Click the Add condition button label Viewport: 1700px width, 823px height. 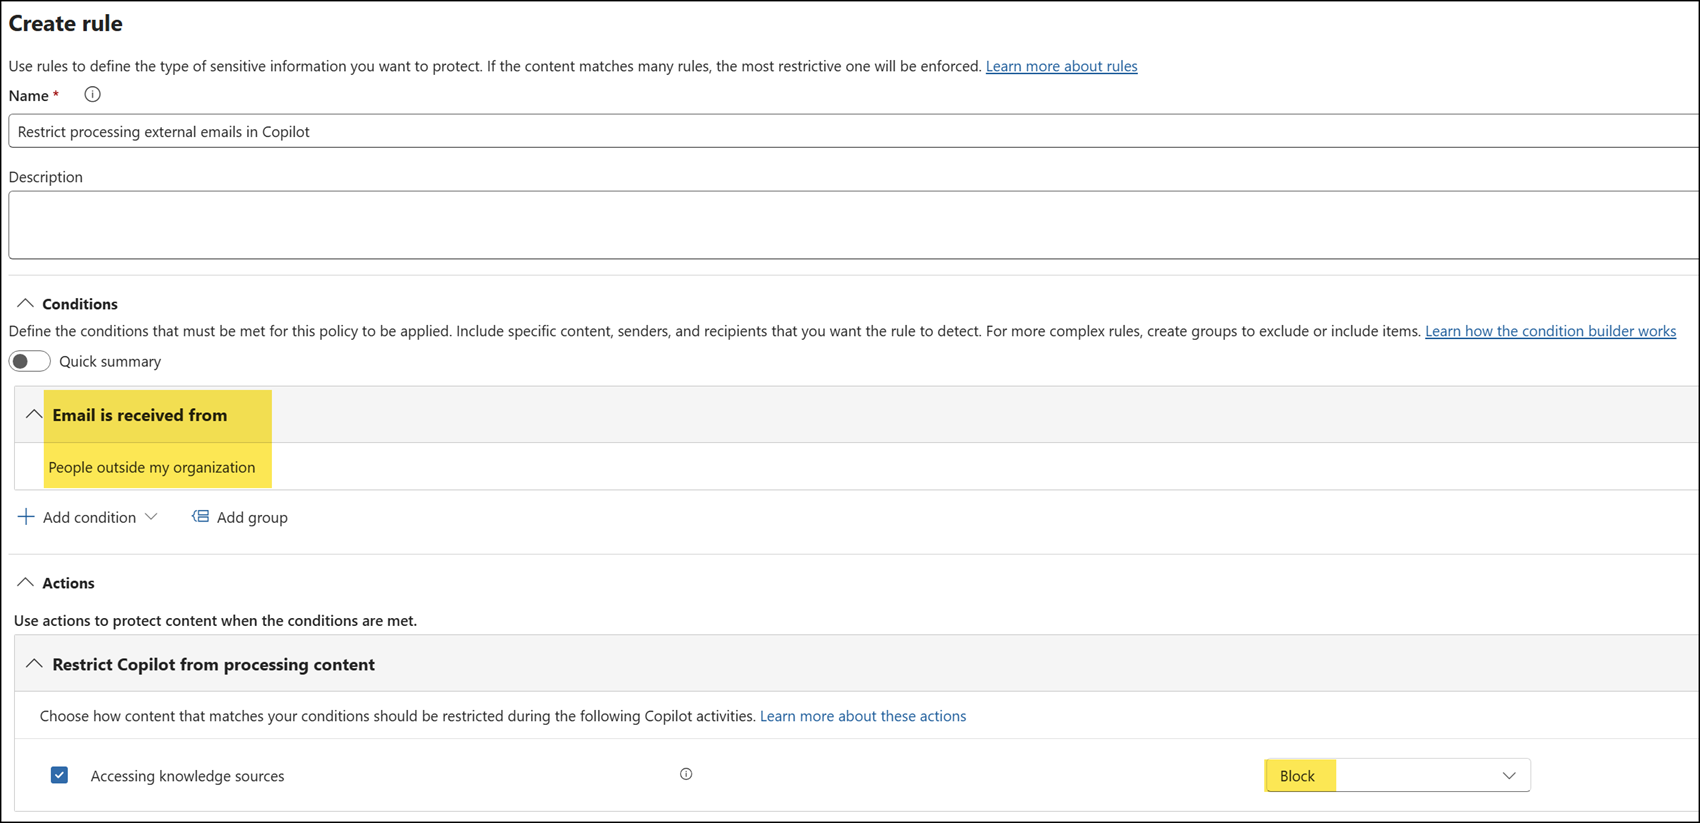click(x=89, y=517)
